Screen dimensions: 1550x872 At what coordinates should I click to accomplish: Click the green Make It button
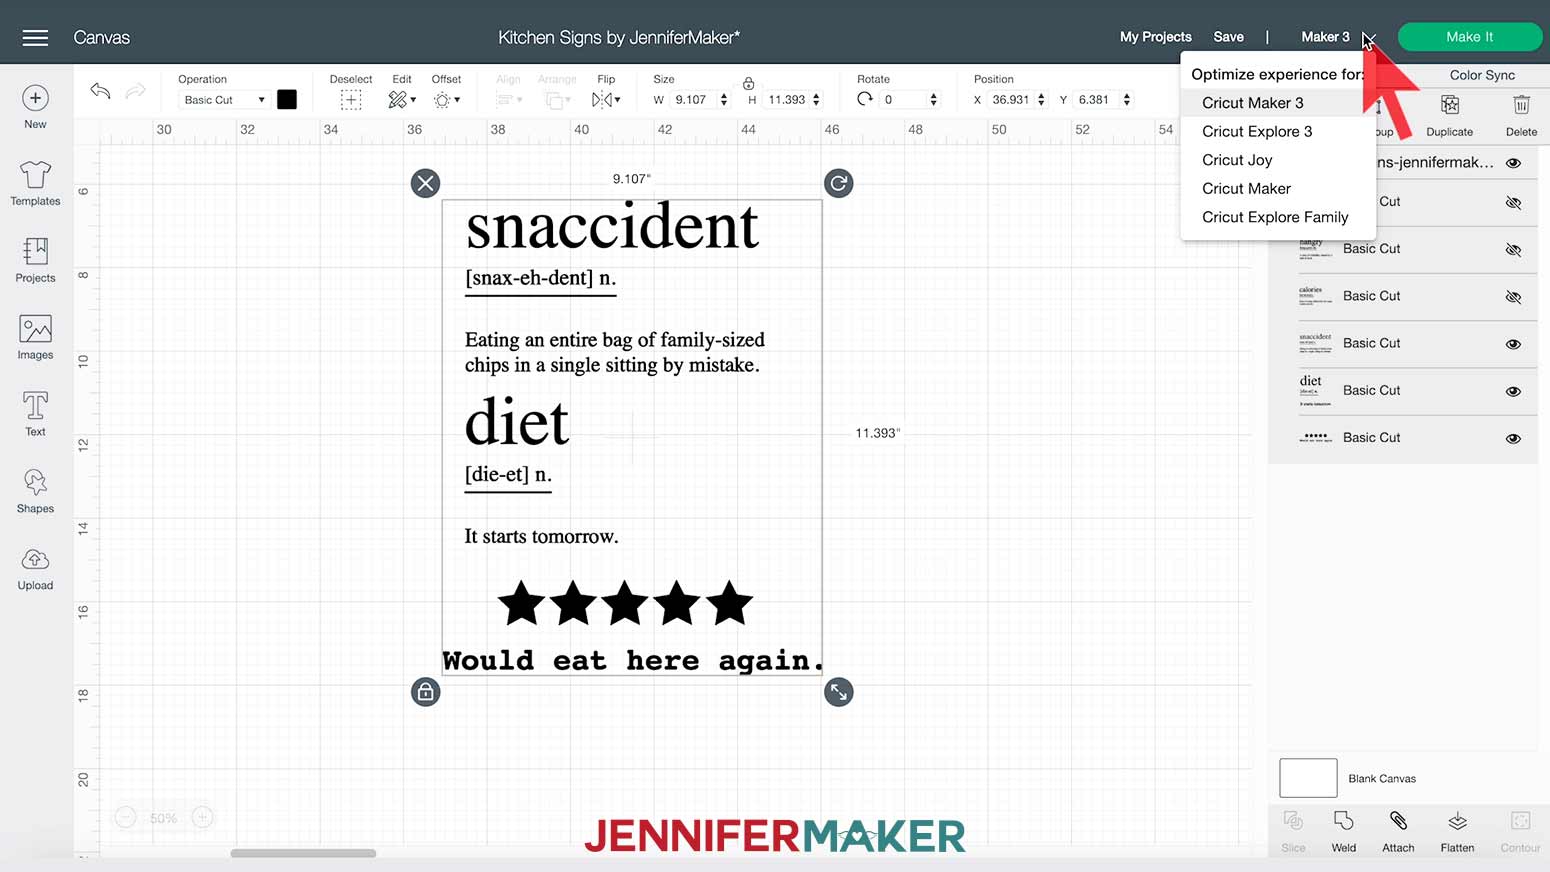(x=1469, y=37)
